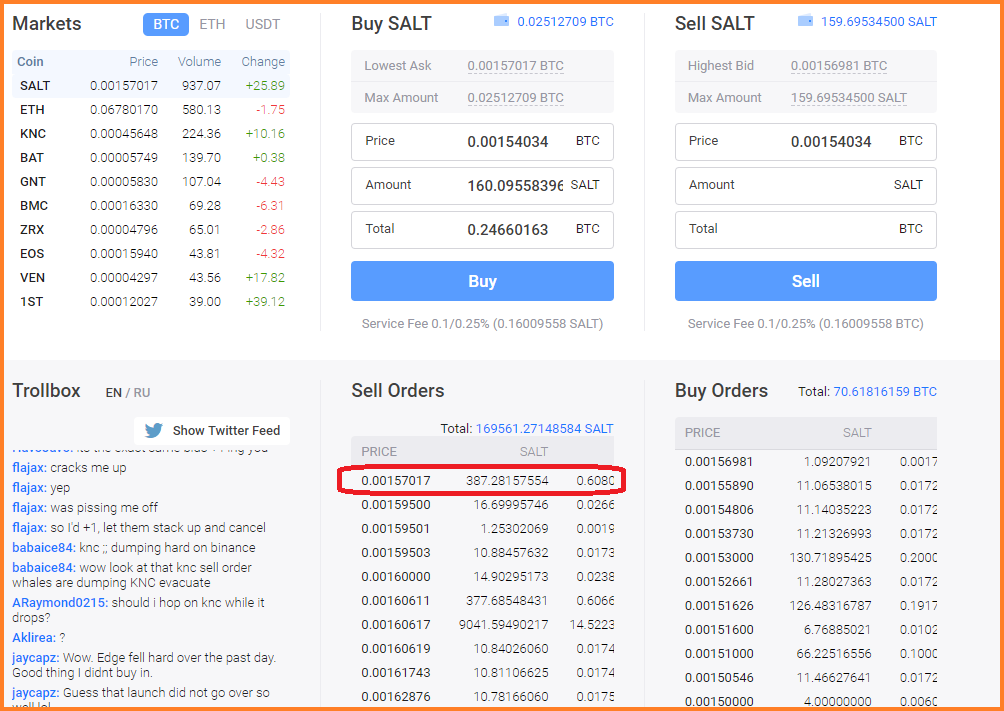Viewport: 1004px width, 711px height.
Task: Click Sell Orders total 169561.27148584 SALT
Action: click(x=544, y=429)
